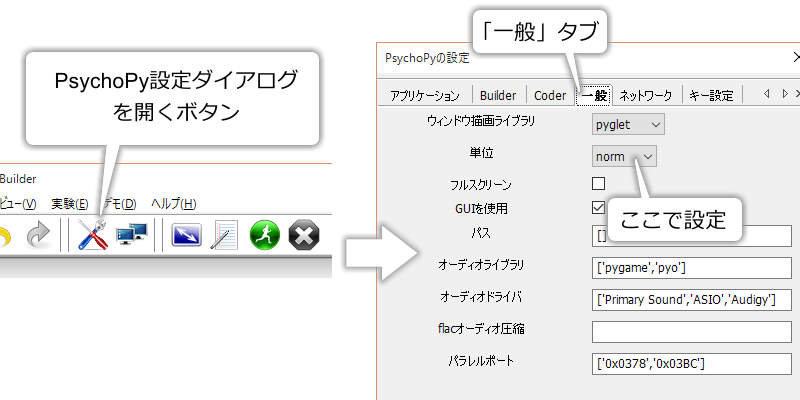Viewport: 800px width, 400px height.
Task: Switch to the Coder preferences tab
Action: (550, 95)
